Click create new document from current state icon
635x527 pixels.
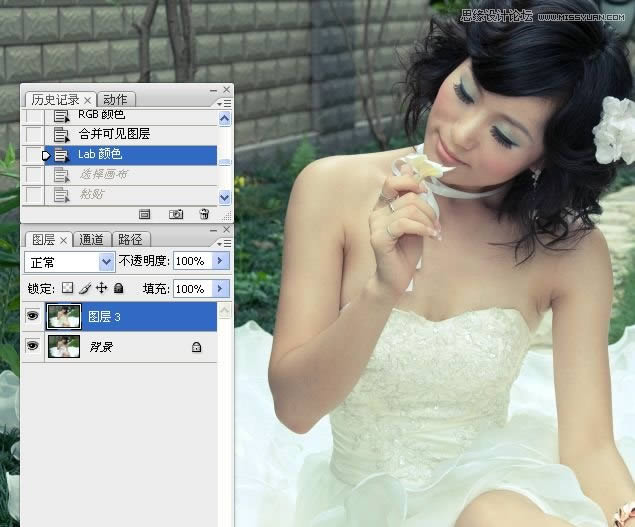click(144, 214)
